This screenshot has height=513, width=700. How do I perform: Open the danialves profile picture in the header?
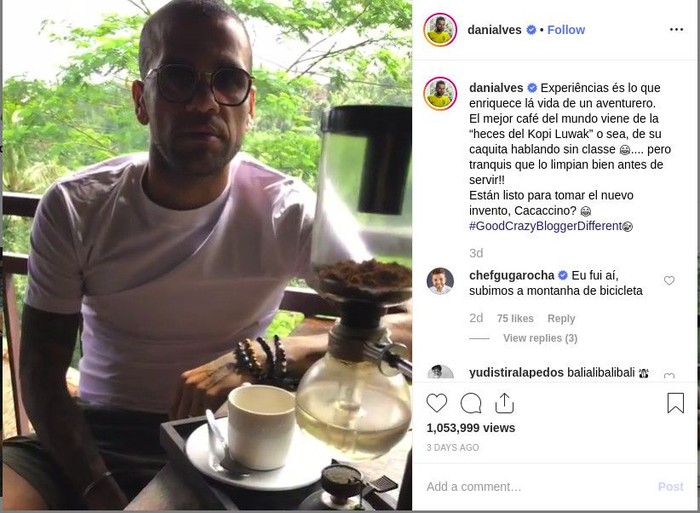click(440, 30)
